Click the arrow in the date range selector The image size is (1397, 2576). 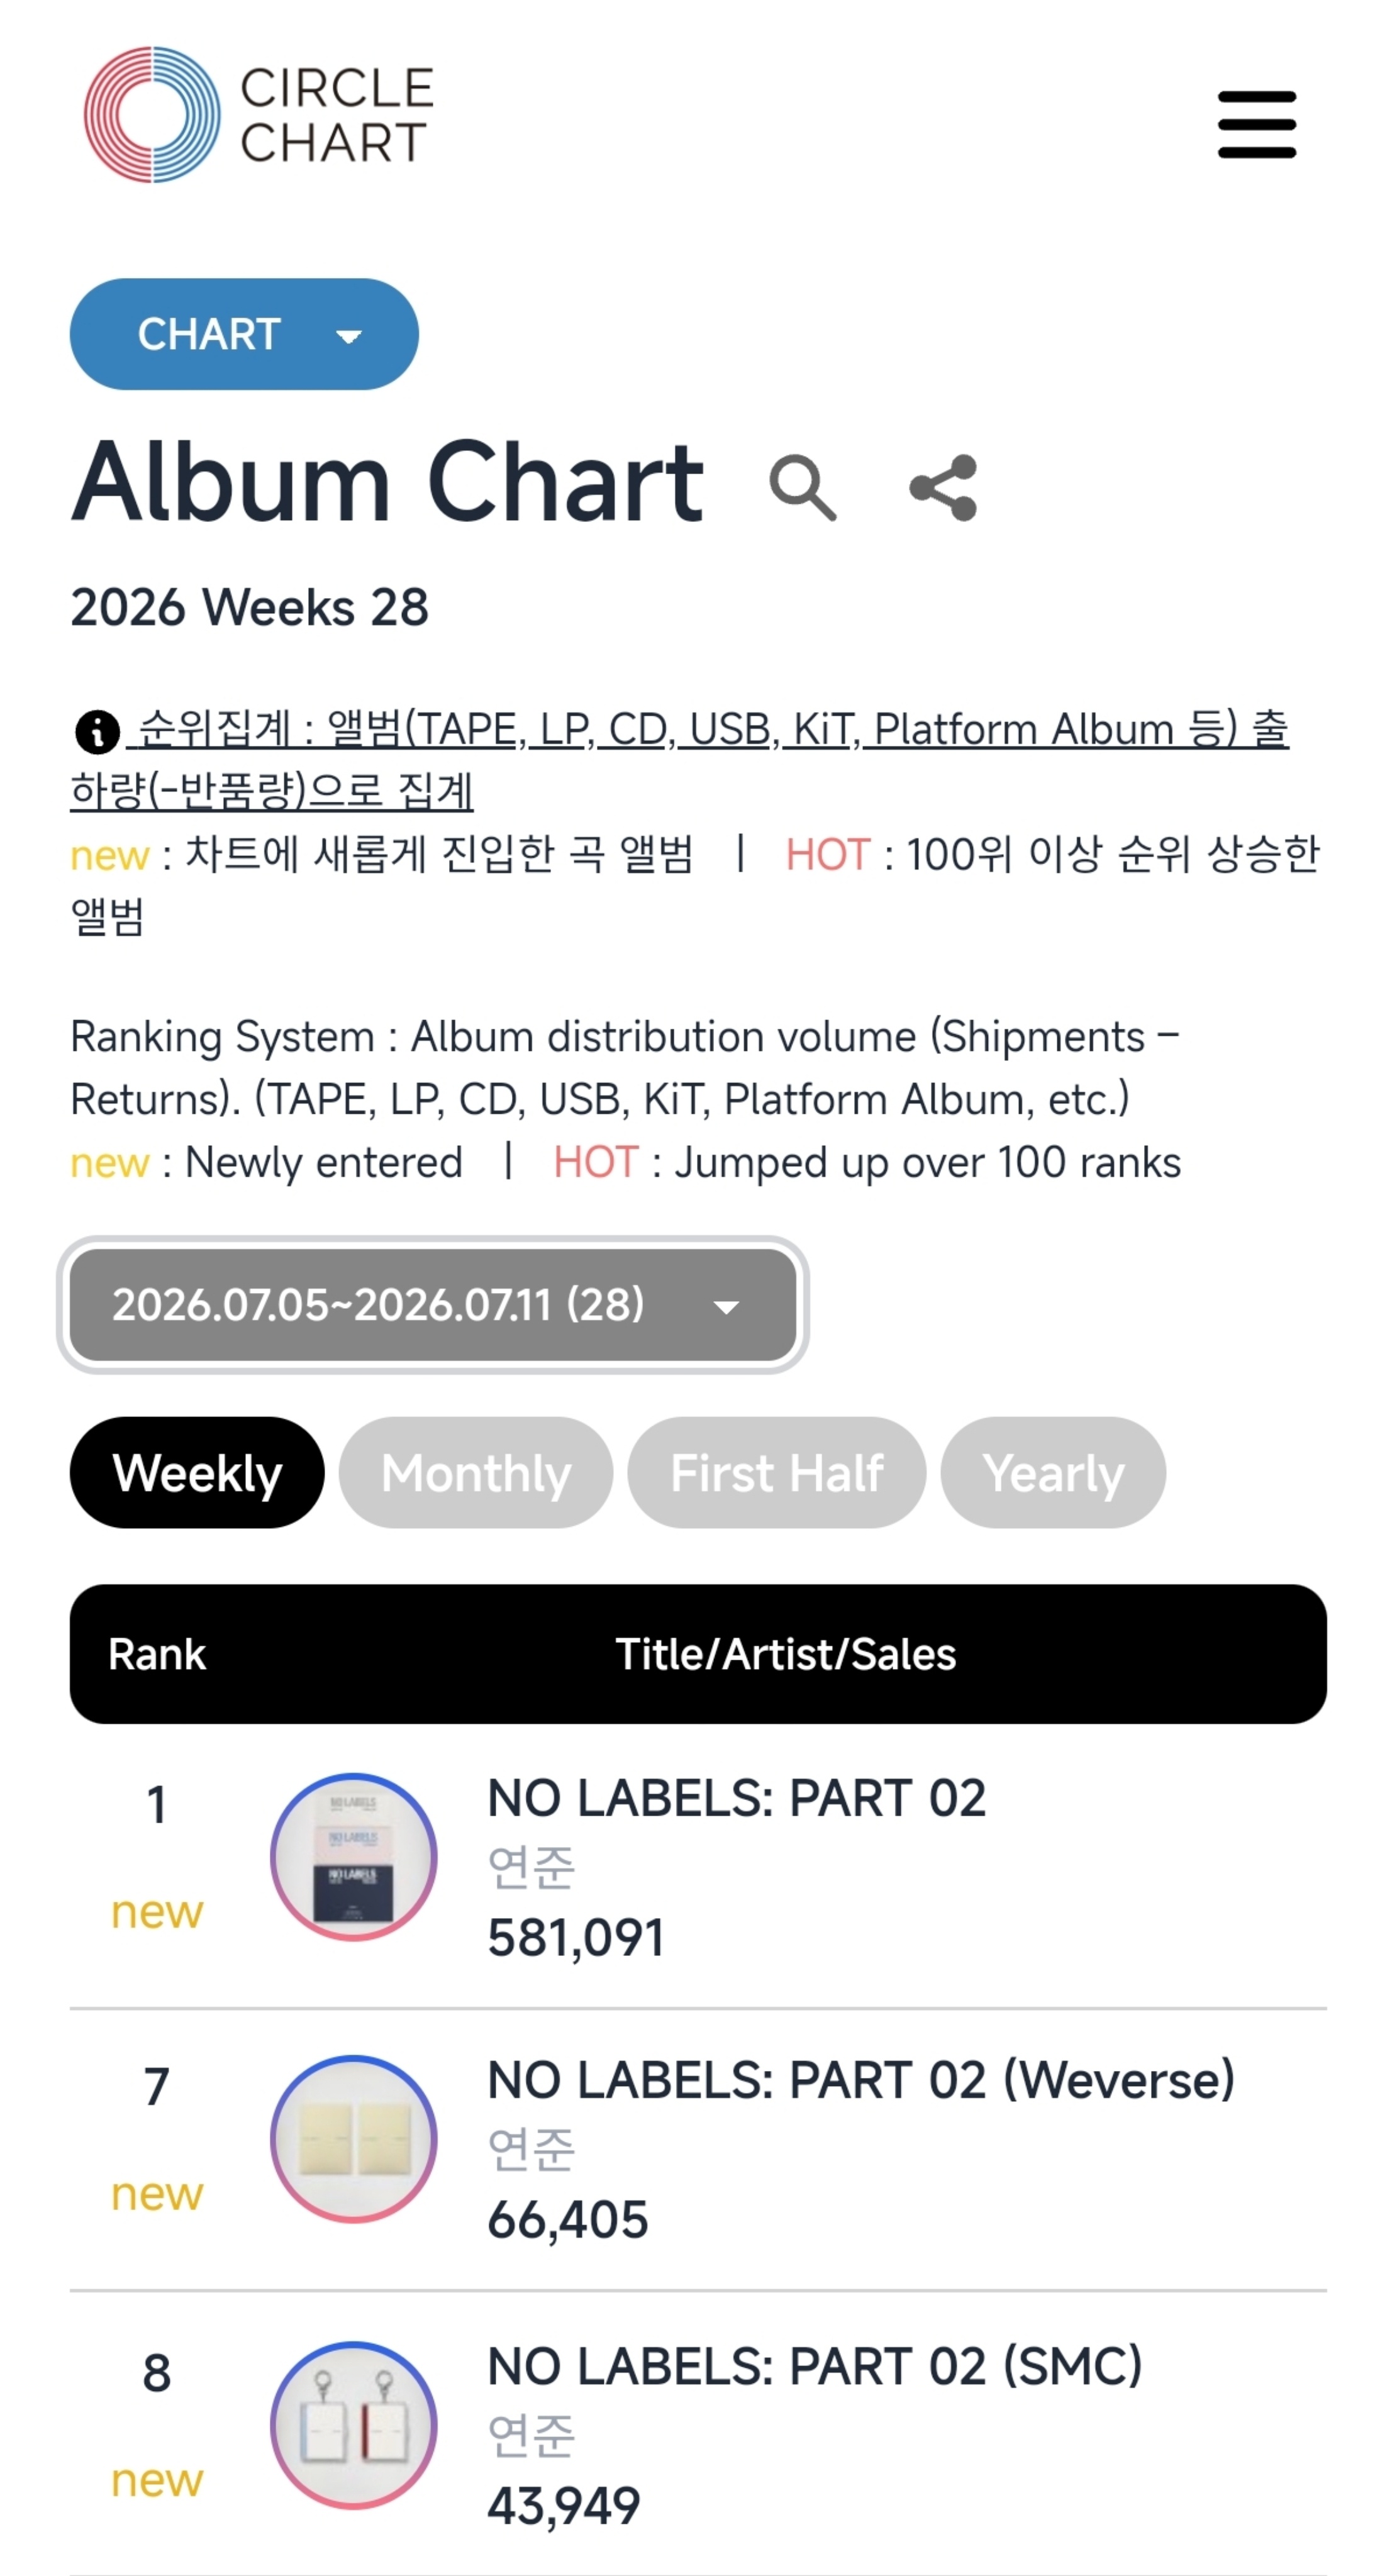[726, 1307]
